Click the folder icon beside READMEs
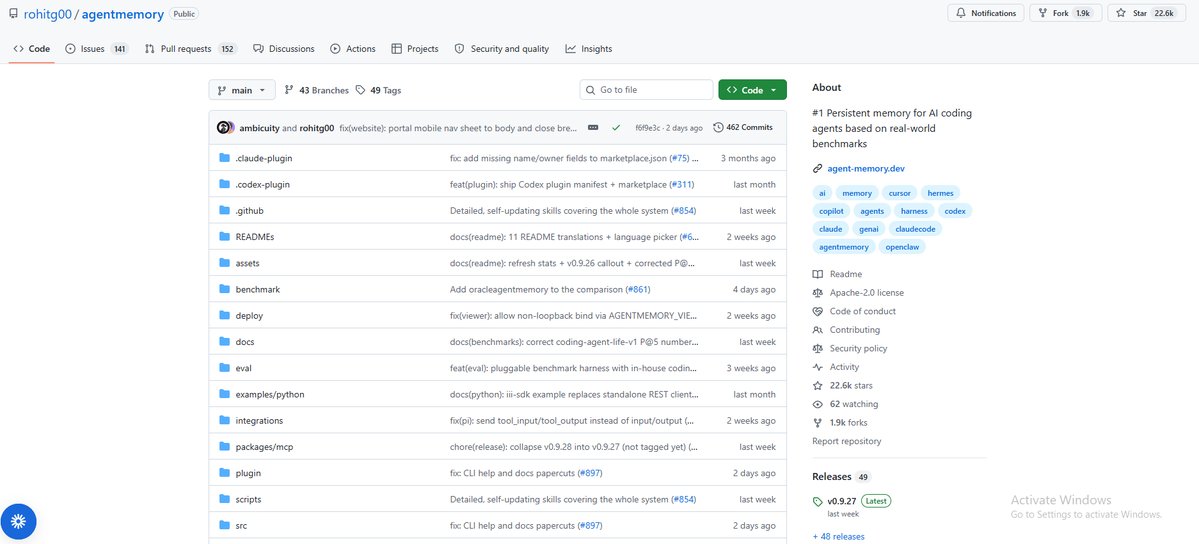Image resolution: width=1199 pixels, height=544 pixels. (224, 236)
